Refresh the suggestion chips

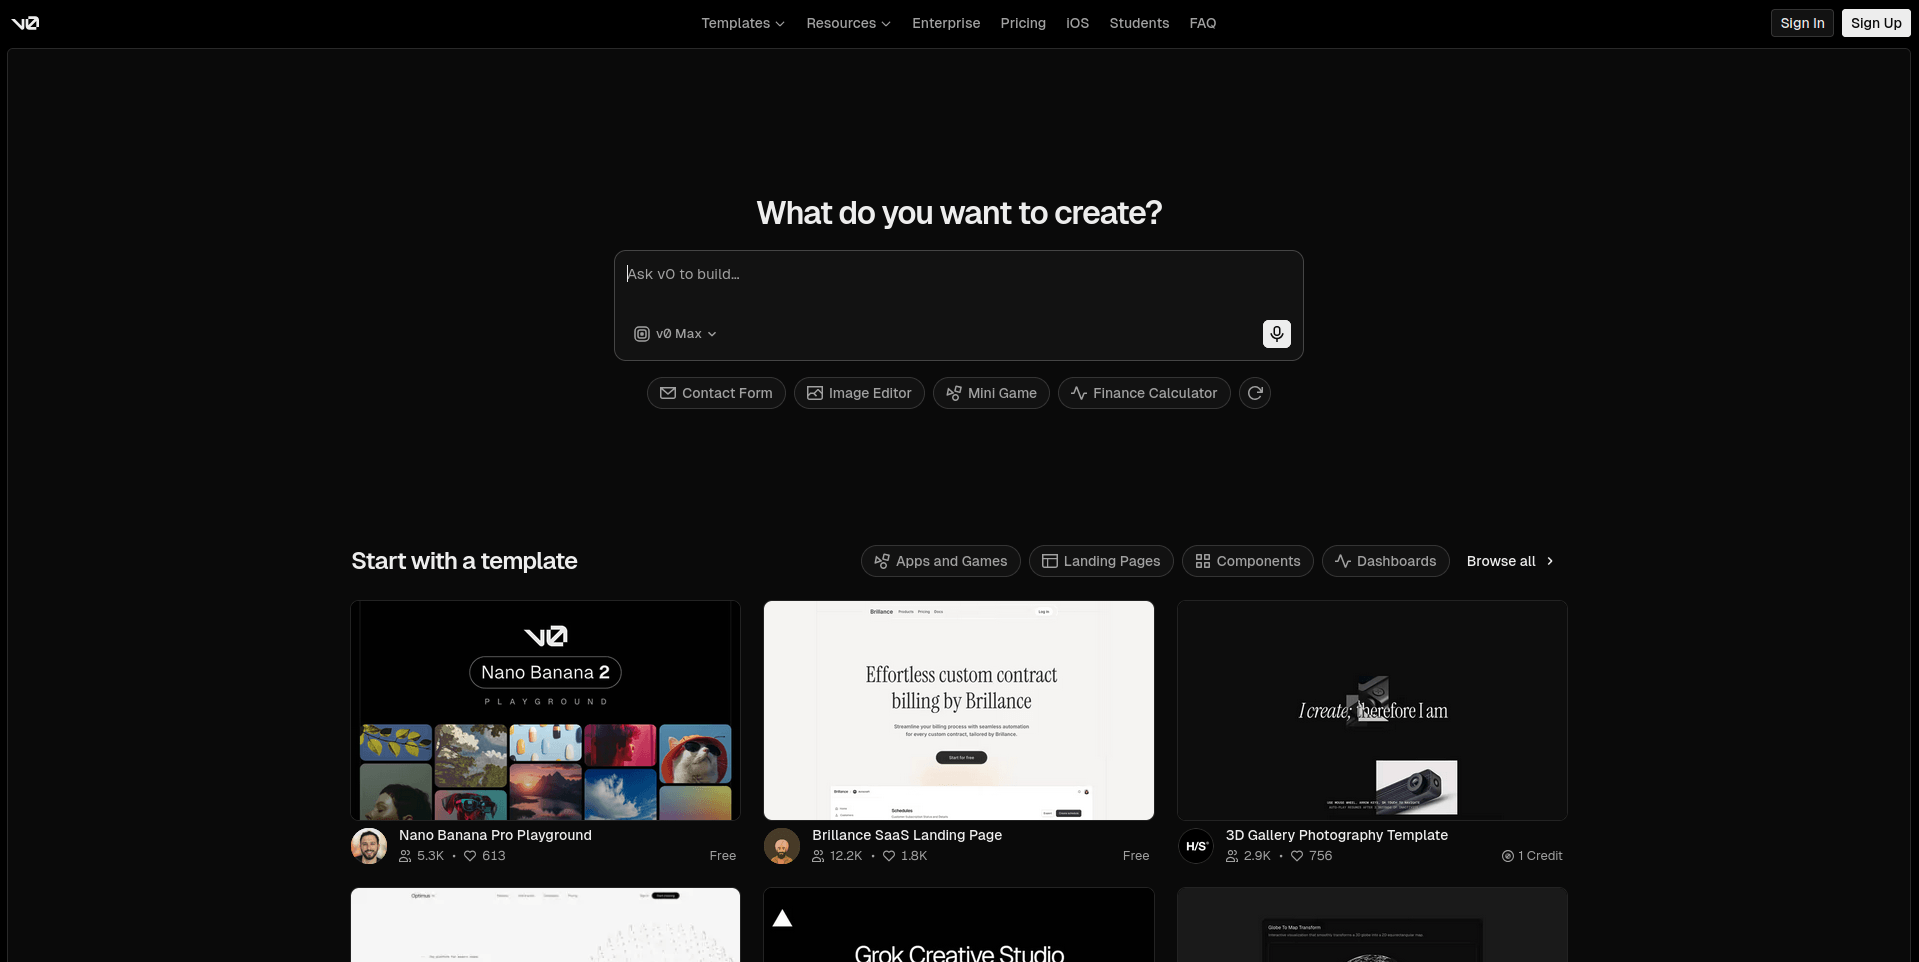(x=1255, y=393)
